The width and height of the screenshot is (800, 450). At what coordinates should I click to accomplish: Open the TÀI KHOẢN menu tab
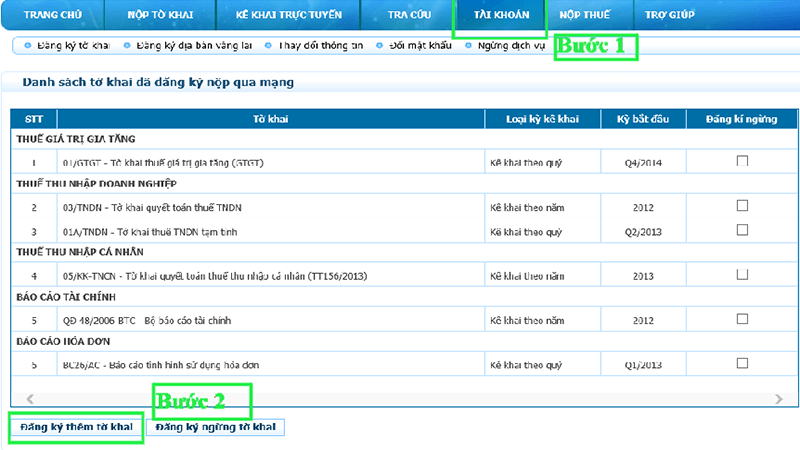(500, 16)
